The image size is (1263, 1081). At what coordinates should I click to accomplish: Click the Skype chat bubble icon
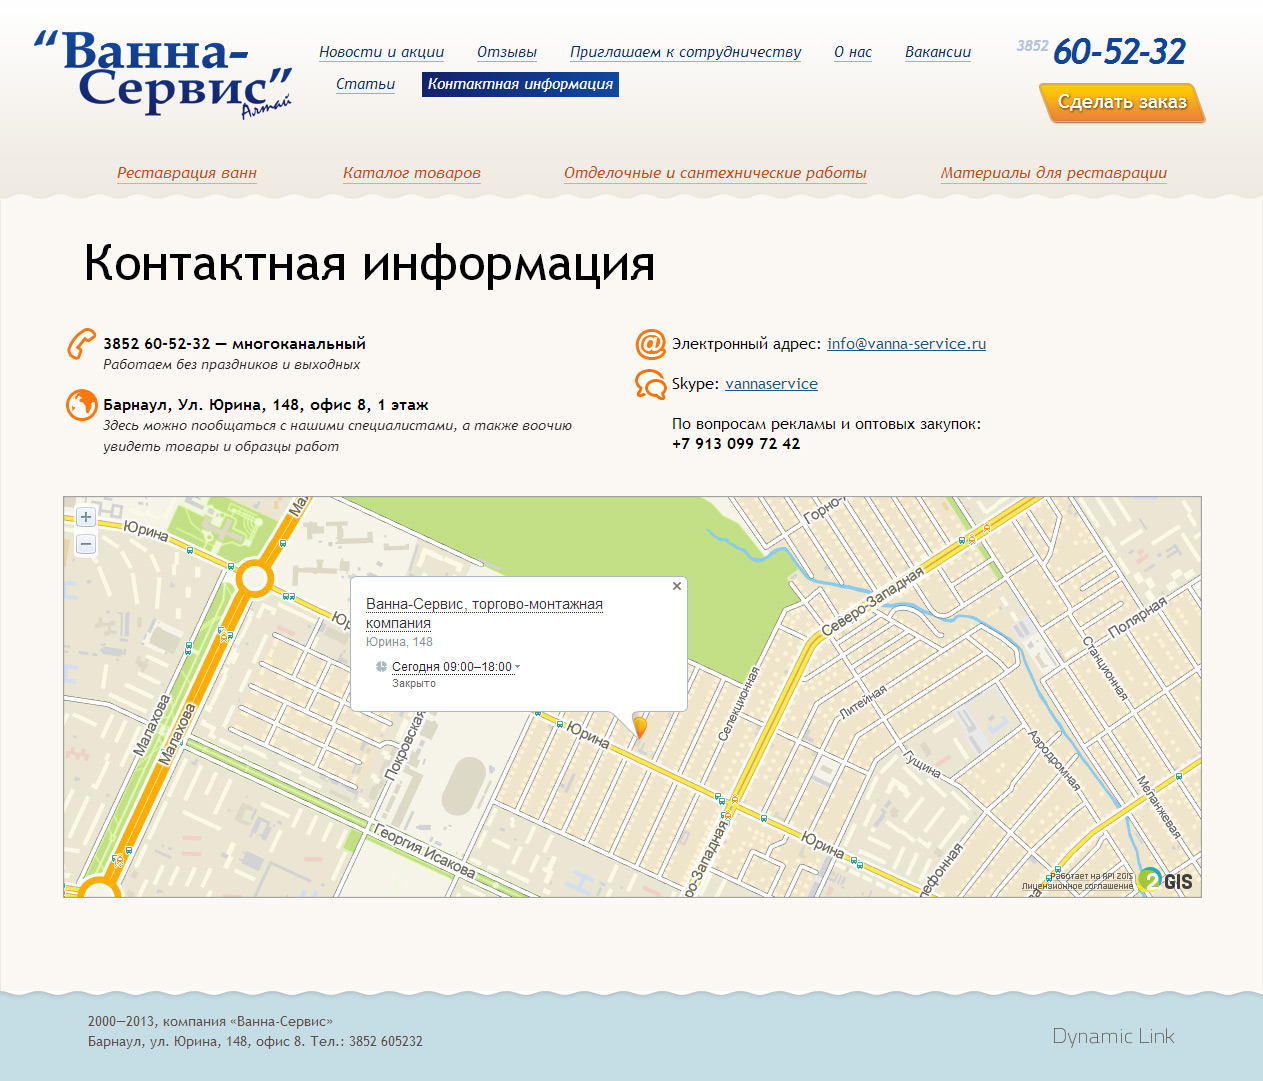[651, 384]
